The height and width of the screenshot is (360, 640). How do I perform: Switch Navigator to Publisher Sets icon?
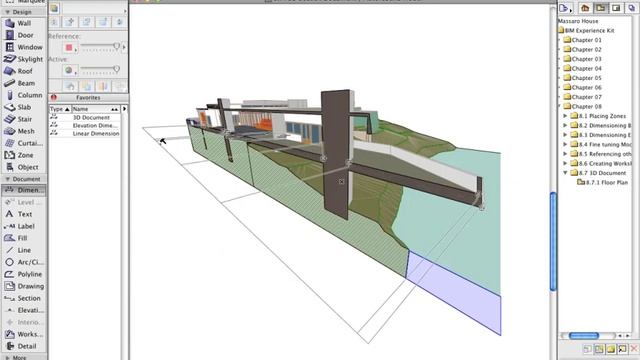coord(631,8)
